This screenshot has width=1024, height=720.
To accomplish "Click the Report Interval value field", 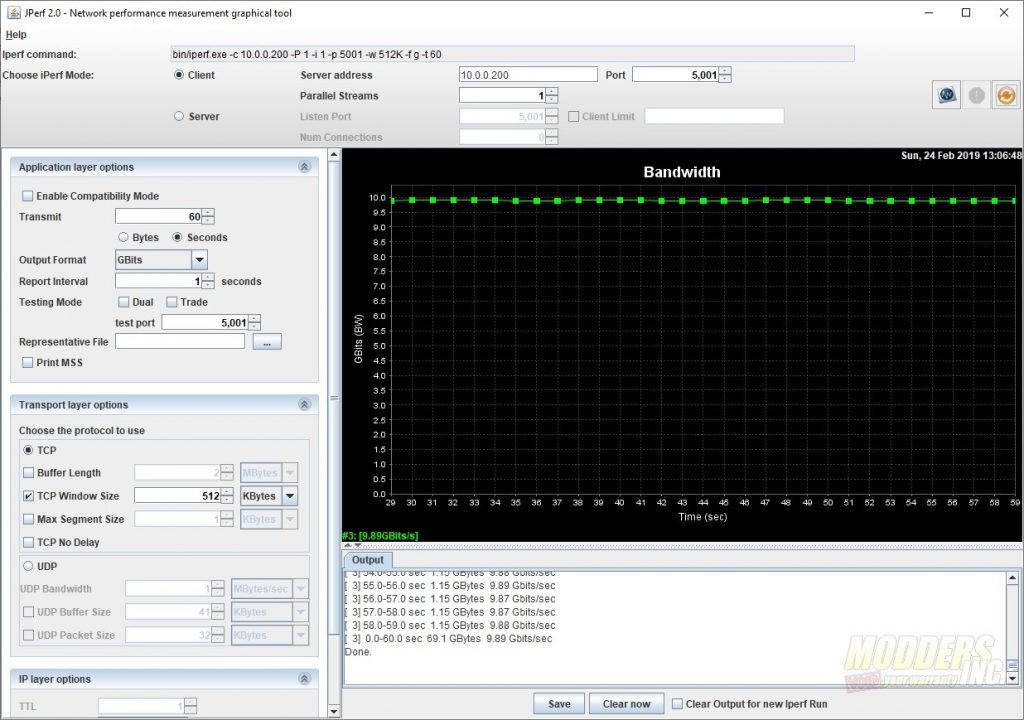I will 158,281.
